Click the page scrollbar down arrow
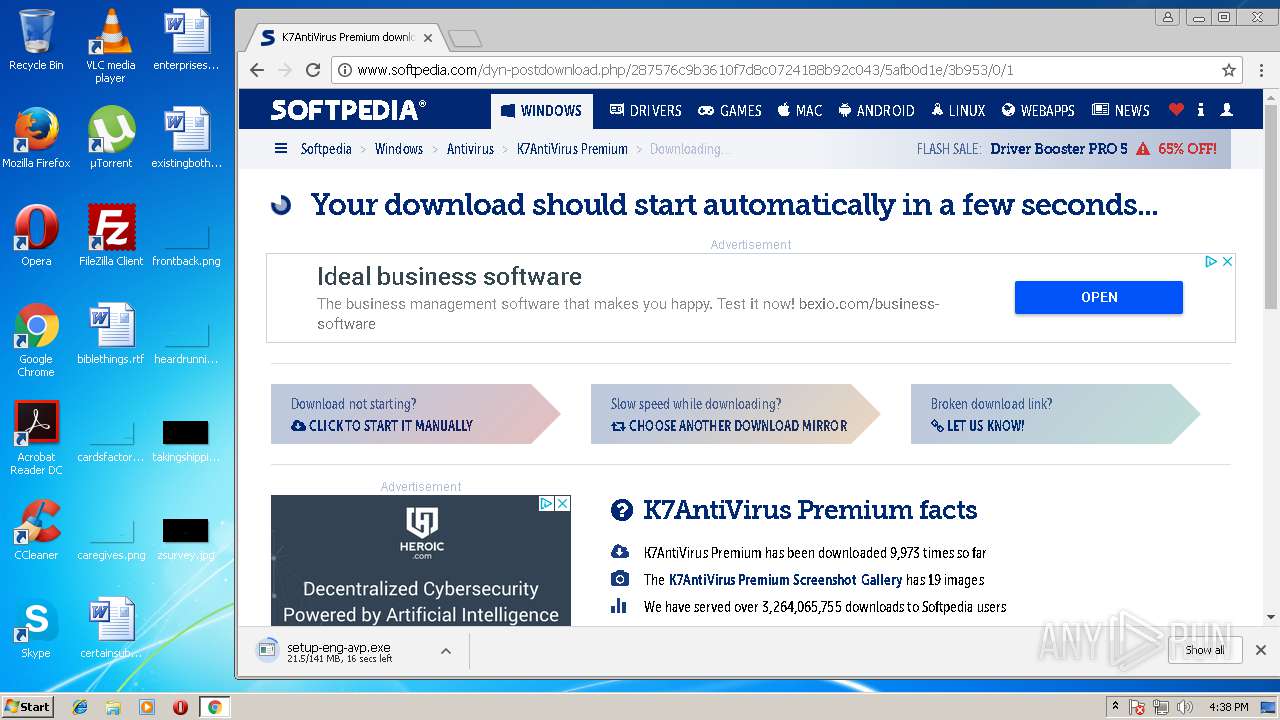This screenshot has width=1280, height=720. pyautogui.click(x=1271, y=617)
